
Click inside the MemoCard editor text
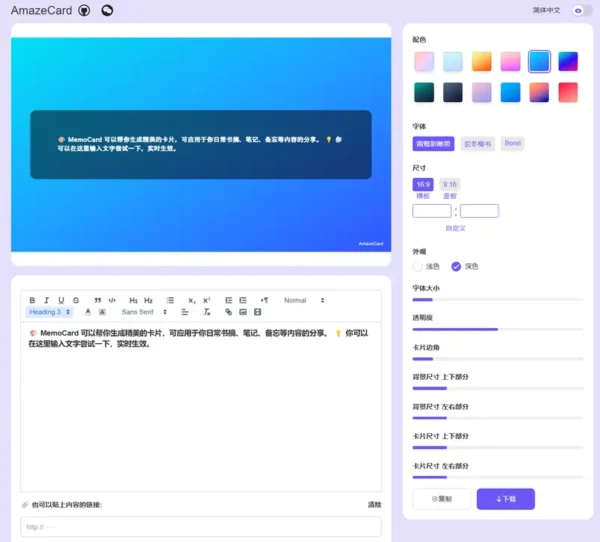point(198,338)
